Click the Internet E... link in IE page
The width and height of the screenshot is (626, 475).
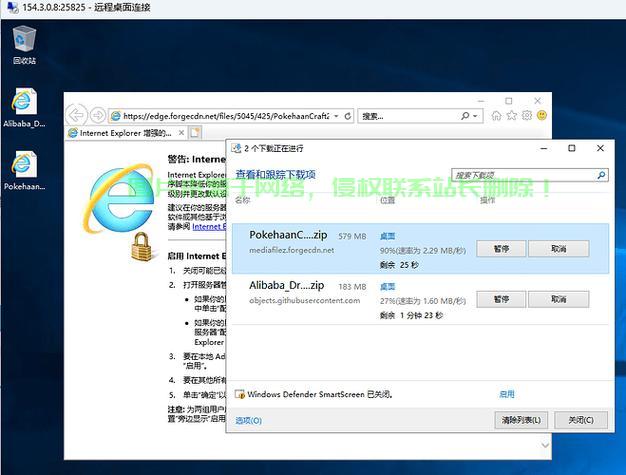click(208, 227)
